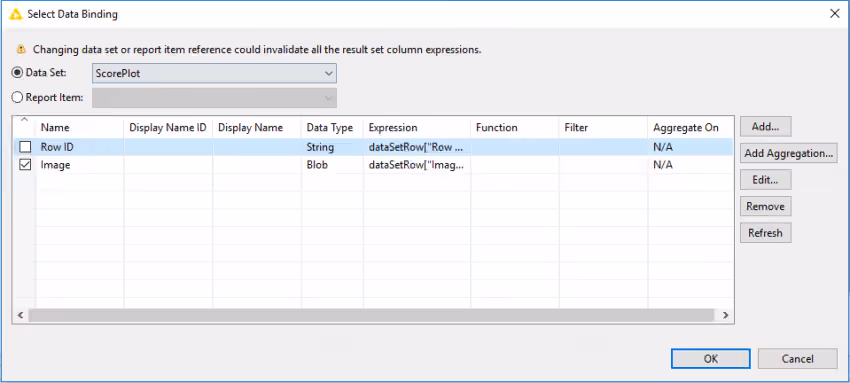850x383 pixels.
Task: Click the dialog title bar app icon
Action: click(16, 14)
